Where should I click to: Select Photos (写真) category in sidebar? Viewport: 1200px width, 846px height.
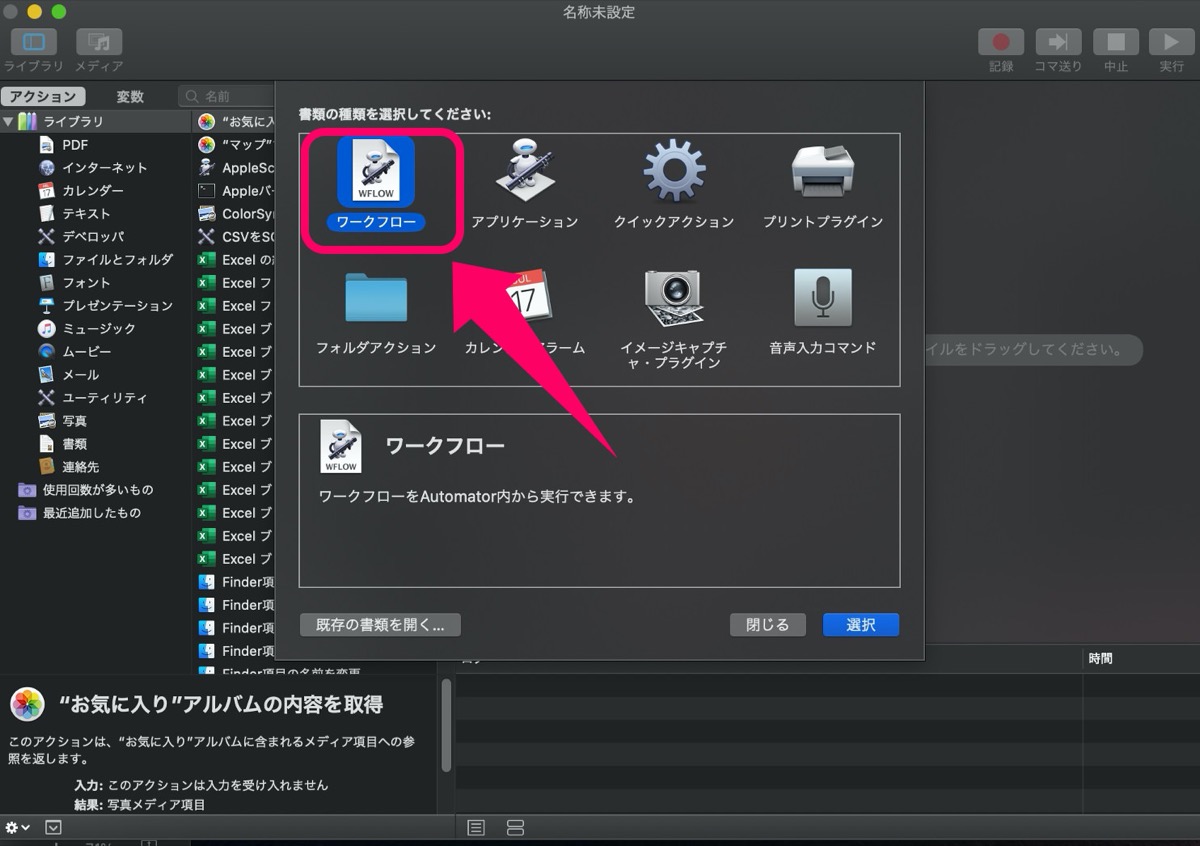pos(74,420)
